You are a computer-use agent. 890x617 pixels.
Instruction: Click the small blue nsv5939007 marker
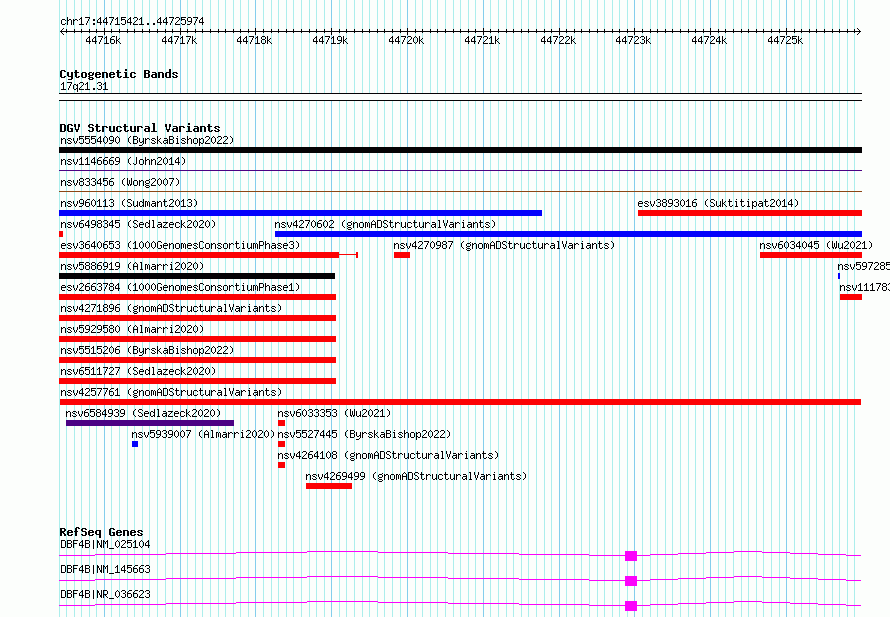click(135, 444)
